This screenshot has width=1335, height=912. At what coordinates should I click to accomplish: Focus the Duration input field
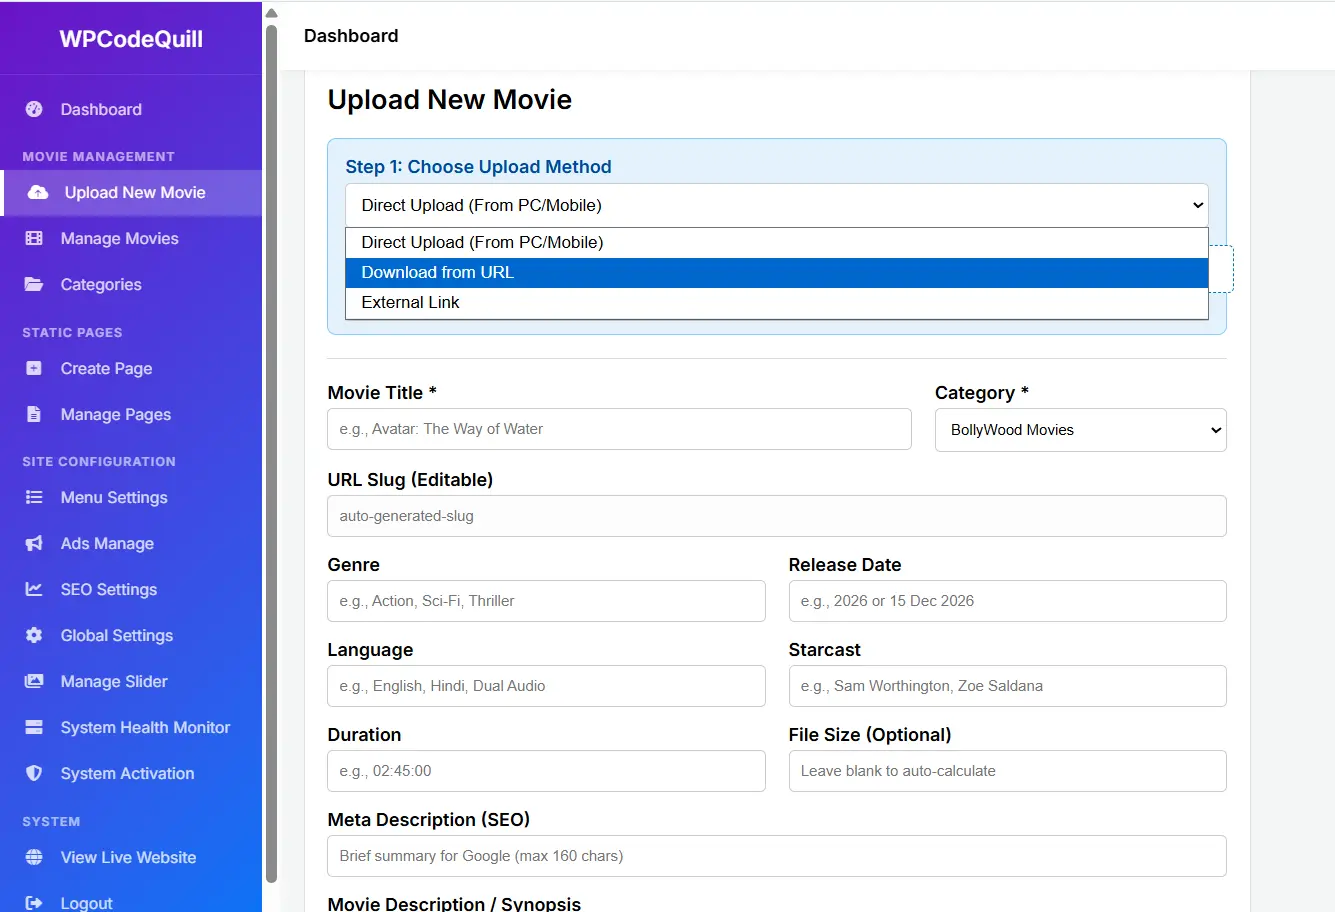(546, 771)
